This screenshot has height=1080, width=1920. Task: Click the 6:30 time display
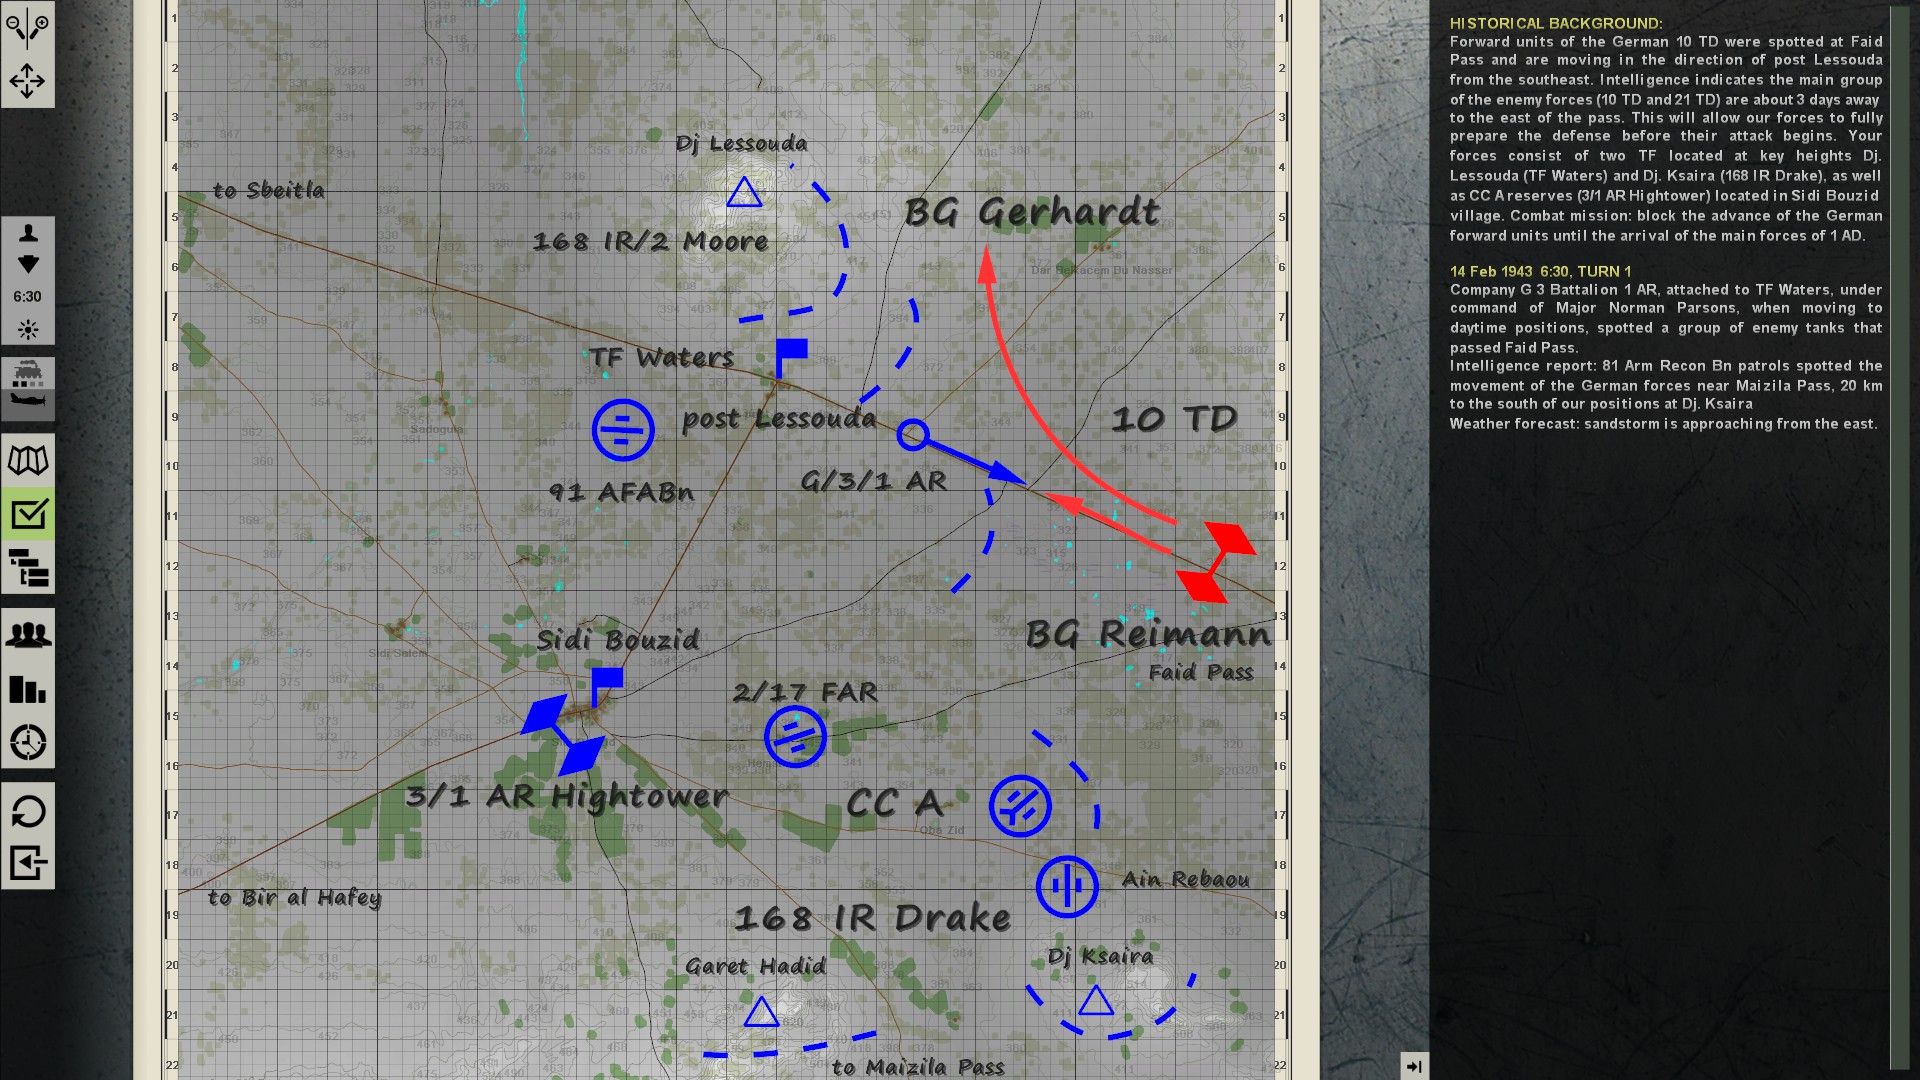[28, 297]
